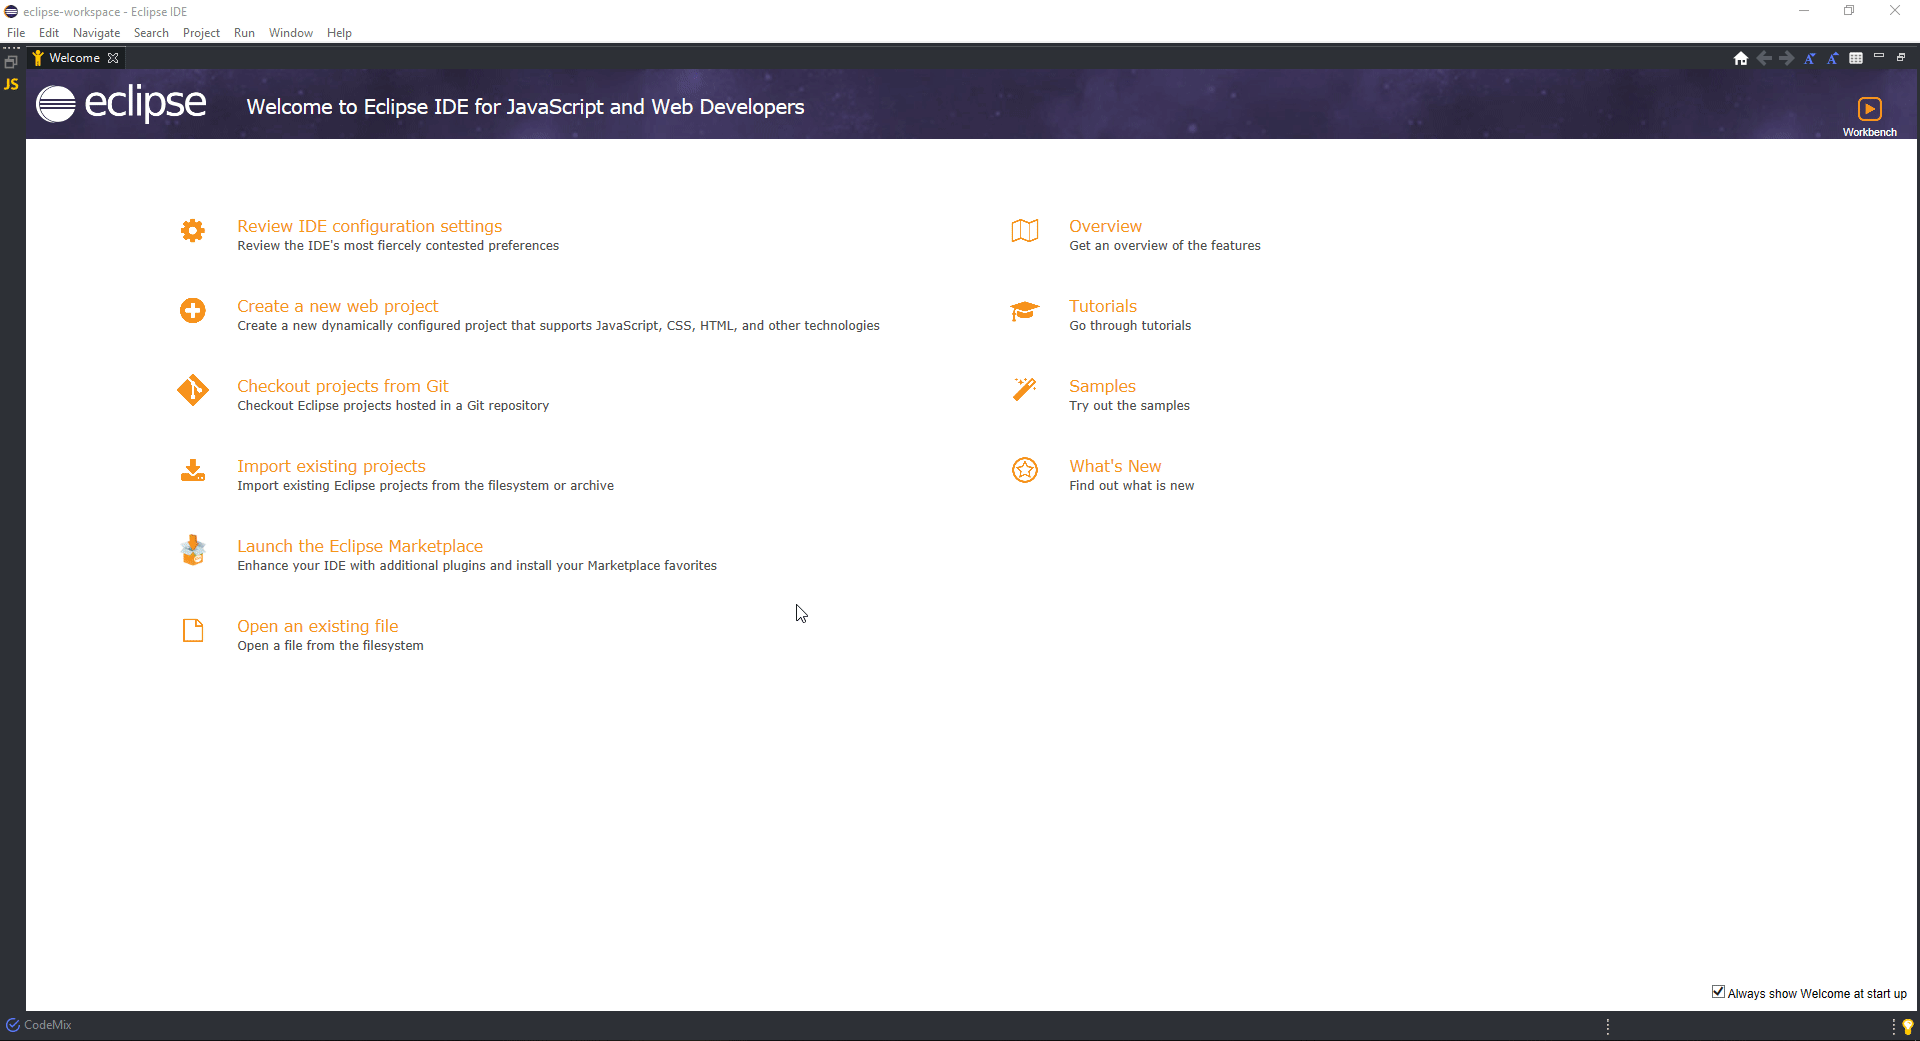
Task: Click 'Checkout Eclipse projects hosted in a Git repository' text
Action: coord(393,406)
